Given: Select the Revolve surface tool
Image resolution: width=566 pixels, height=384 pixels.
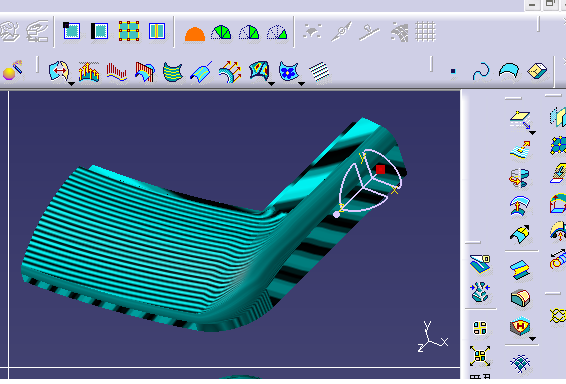Looking at the screenshot, I should click(519, 178).
